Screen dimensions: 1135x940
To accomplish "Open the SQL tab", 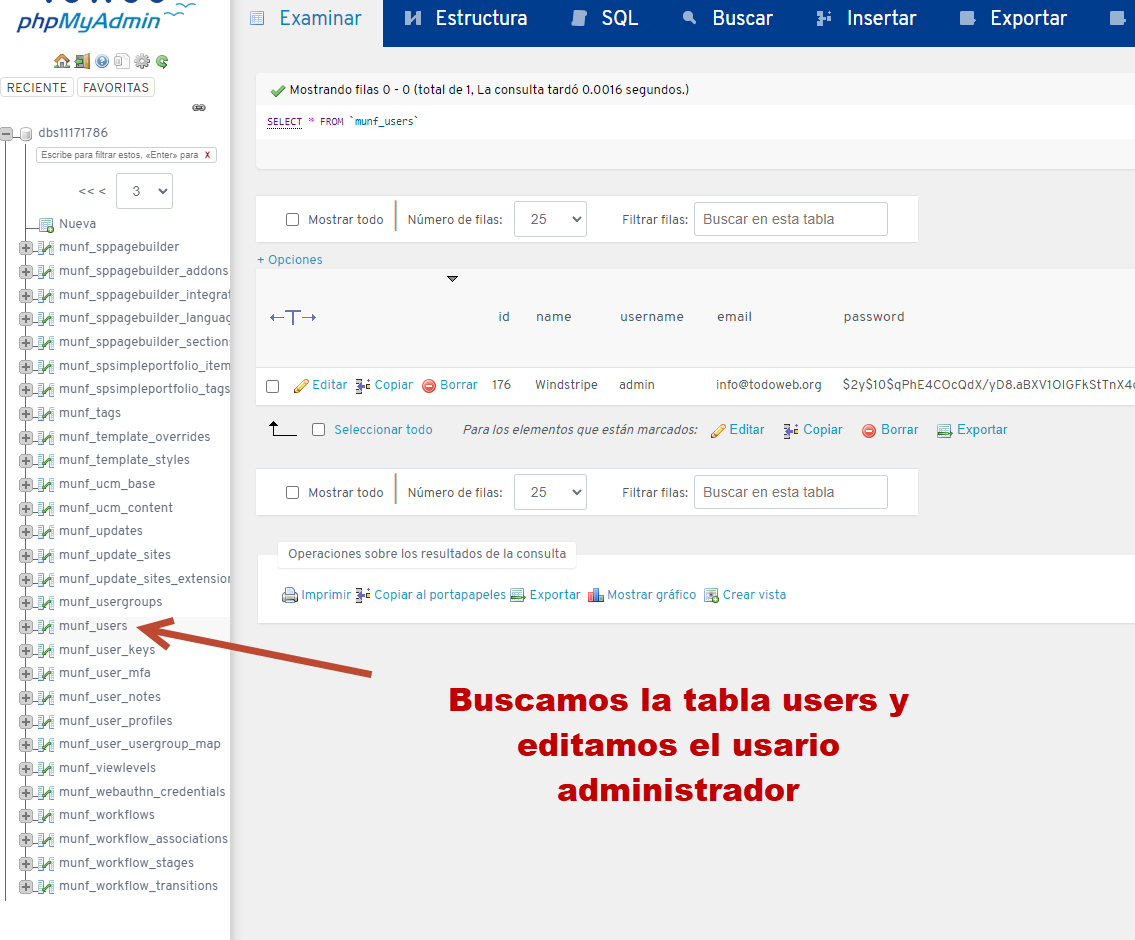I will pos(605,18).
